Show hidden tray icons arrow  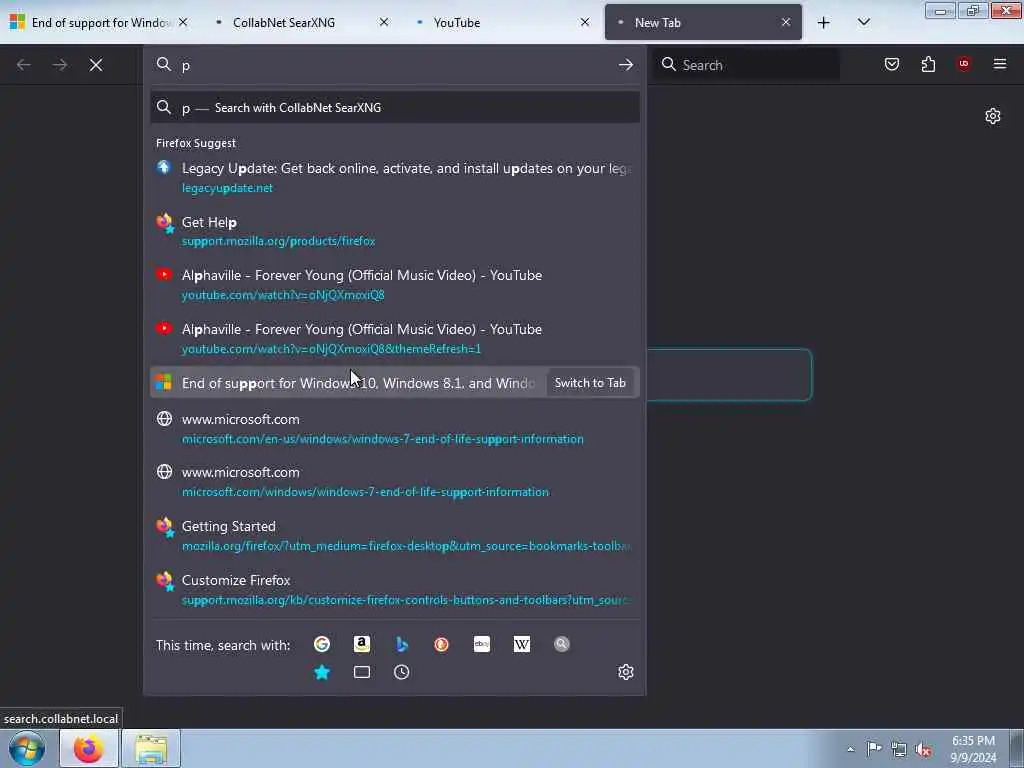(x=850, y=750)
